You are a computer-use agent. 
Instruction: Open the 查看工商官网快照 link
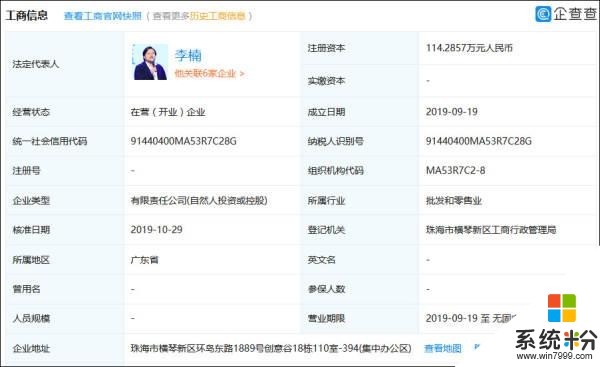(x=102, y=16)
